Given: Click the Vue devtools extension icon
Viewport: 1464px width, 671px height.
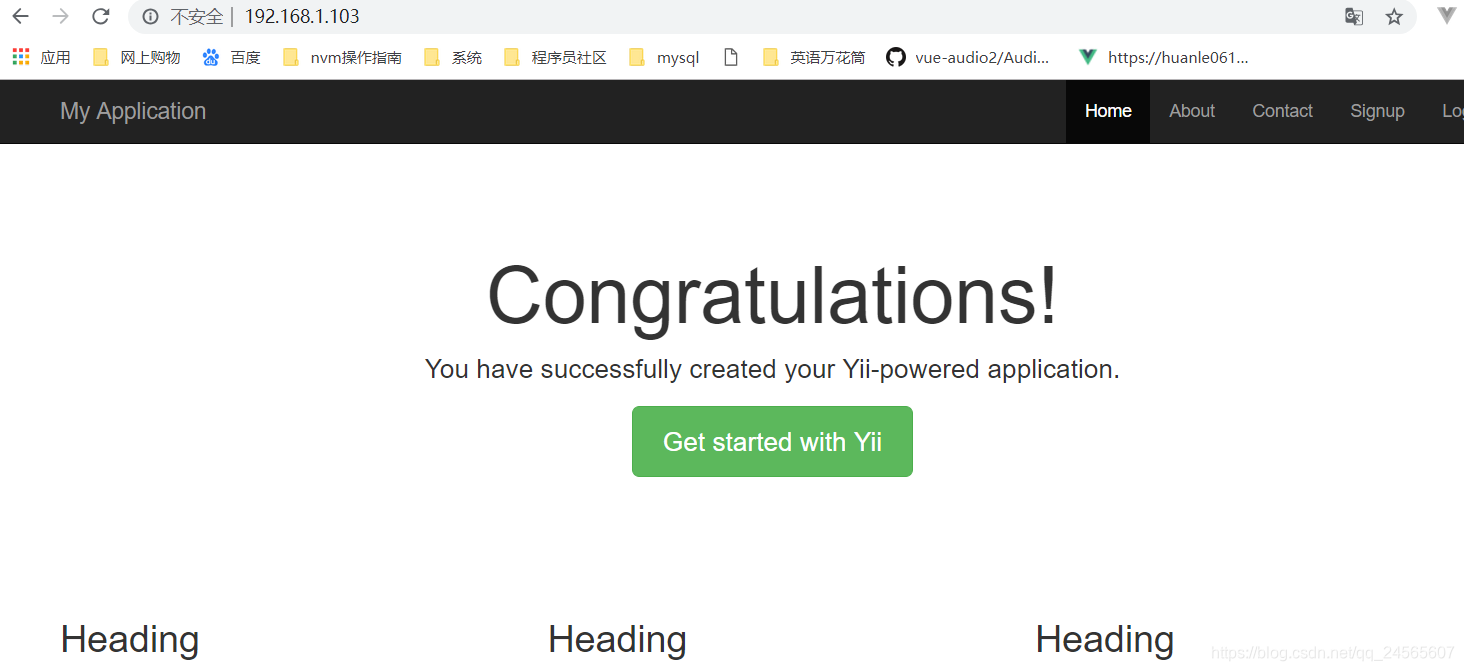Looking at the screenshot, I should click(1446, 16).
